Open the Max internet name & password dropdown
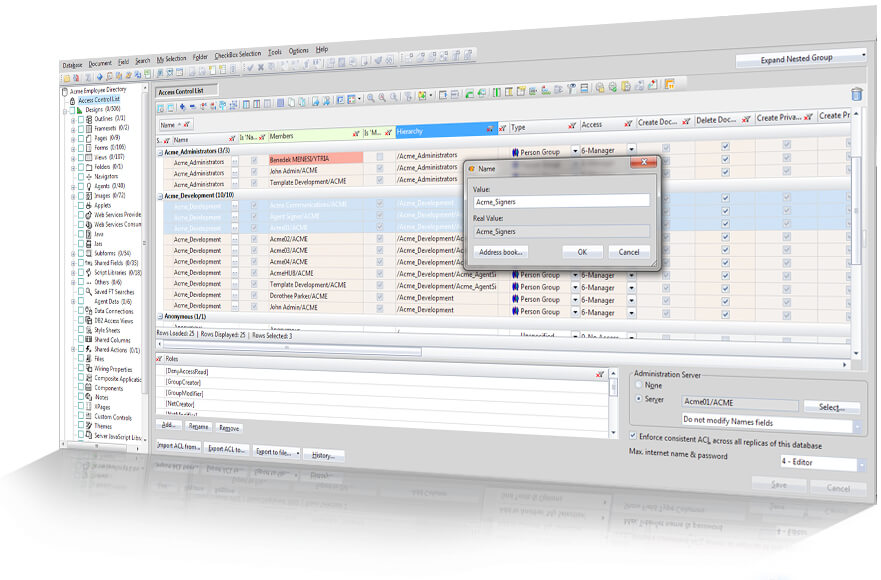The height and width of the screenshot is (580, 881). click(x=861, y=465)
